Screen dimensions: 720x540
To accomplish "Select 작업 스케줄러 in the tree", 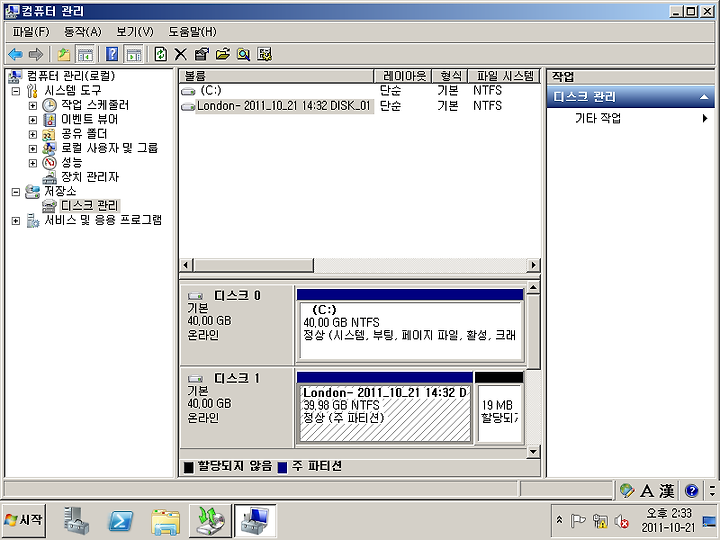I will click(95, 105).
